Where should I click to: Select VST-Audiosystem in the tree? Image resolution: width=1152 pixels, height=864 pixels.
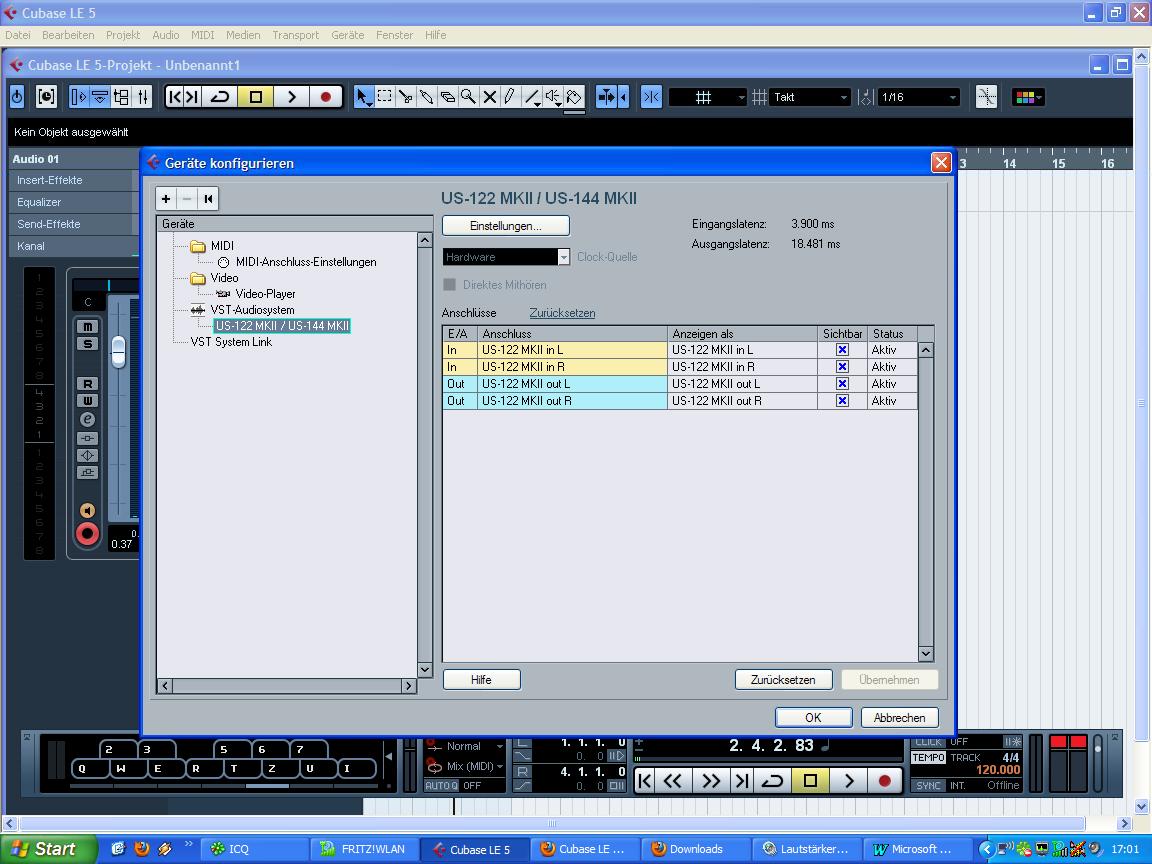point(252,310)
